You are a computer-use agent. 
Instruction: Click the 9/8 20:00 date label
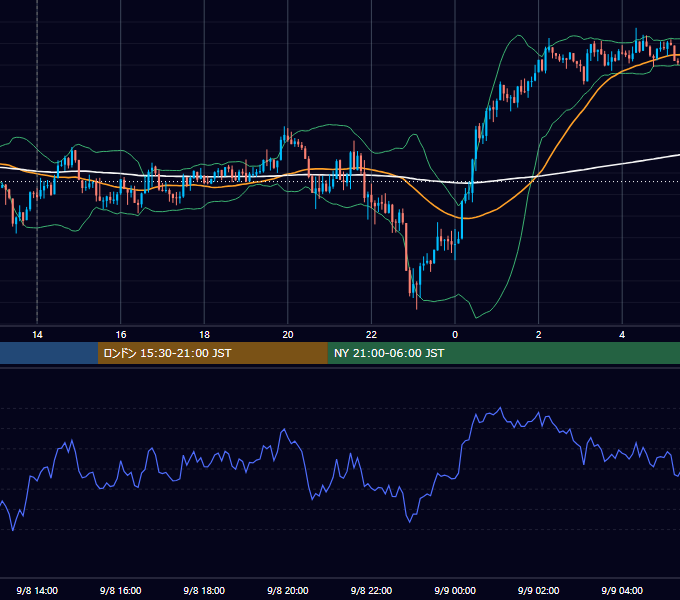click(288, 590)
